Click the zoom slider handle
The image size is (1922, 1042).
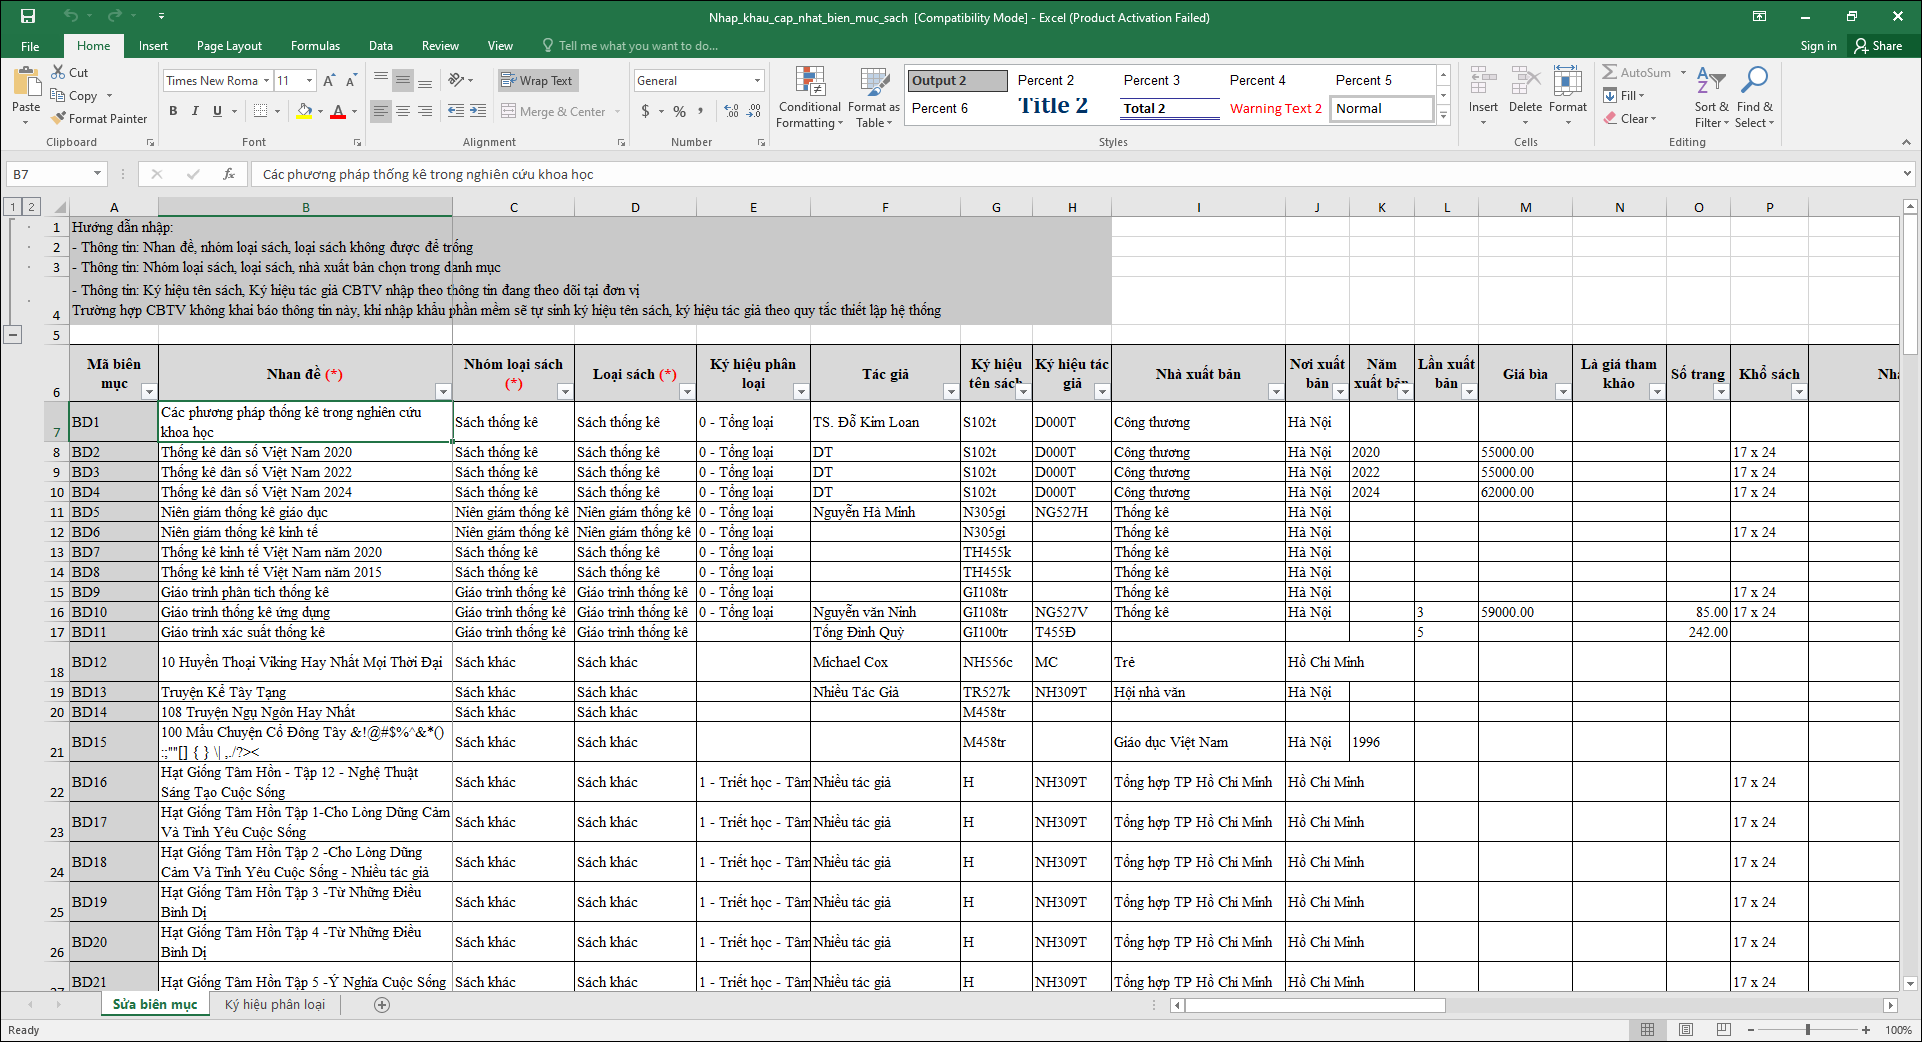1807,1030
